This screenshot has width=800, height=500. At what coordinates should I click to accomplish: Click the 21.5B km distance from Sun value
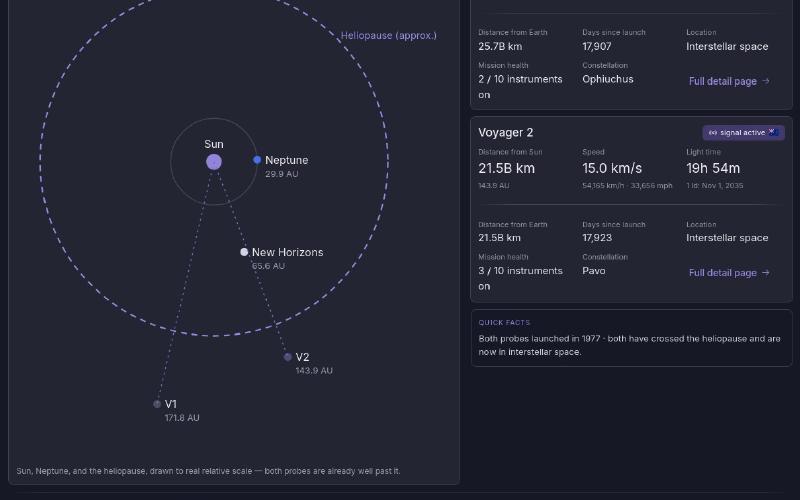506,168
